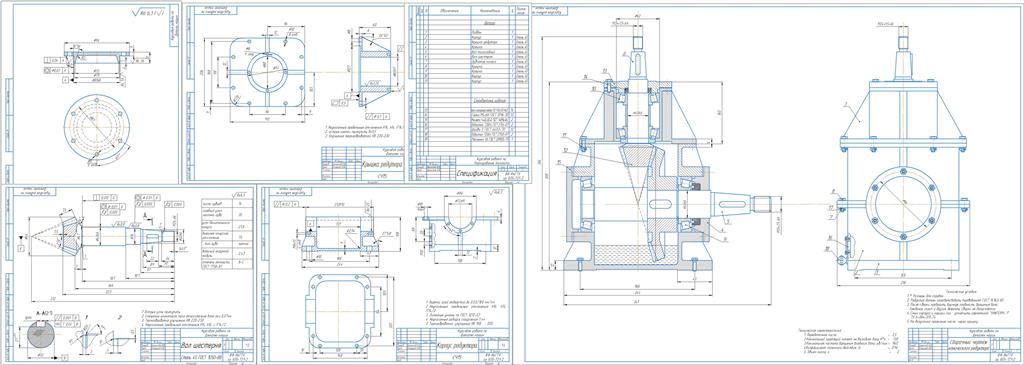
Task: Select the housing longitudinal section view
Action: point(336,236)
